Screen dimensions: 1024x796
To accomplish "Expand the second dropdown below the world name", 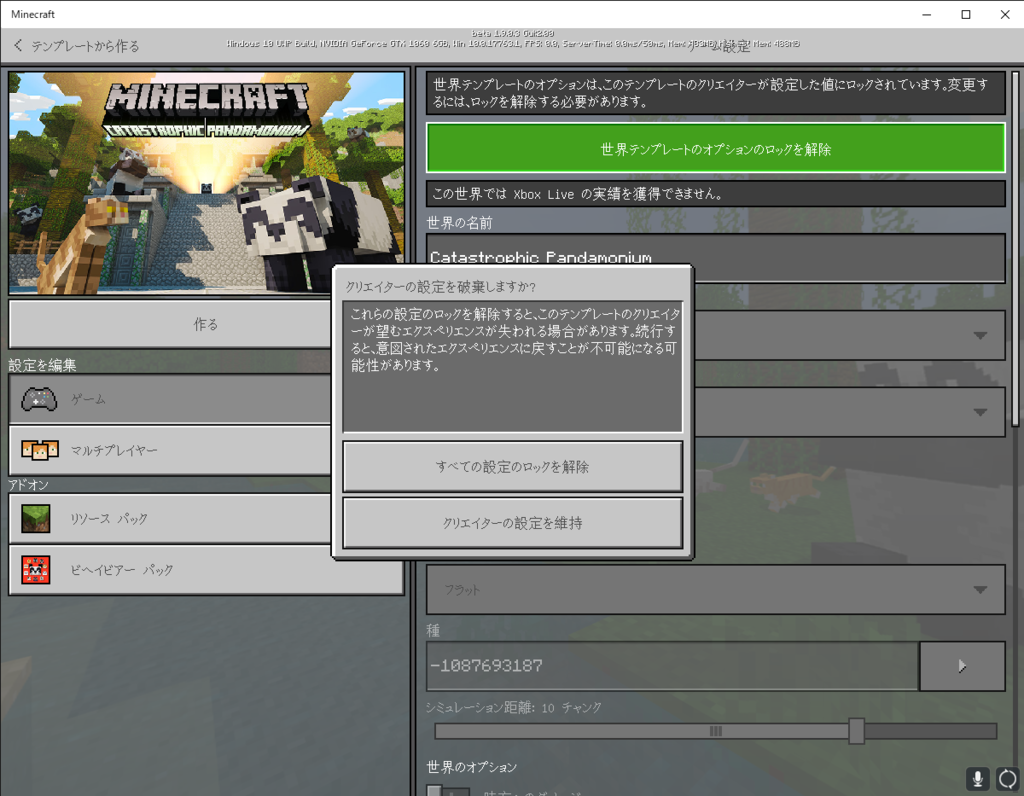I will coord(849,412).
